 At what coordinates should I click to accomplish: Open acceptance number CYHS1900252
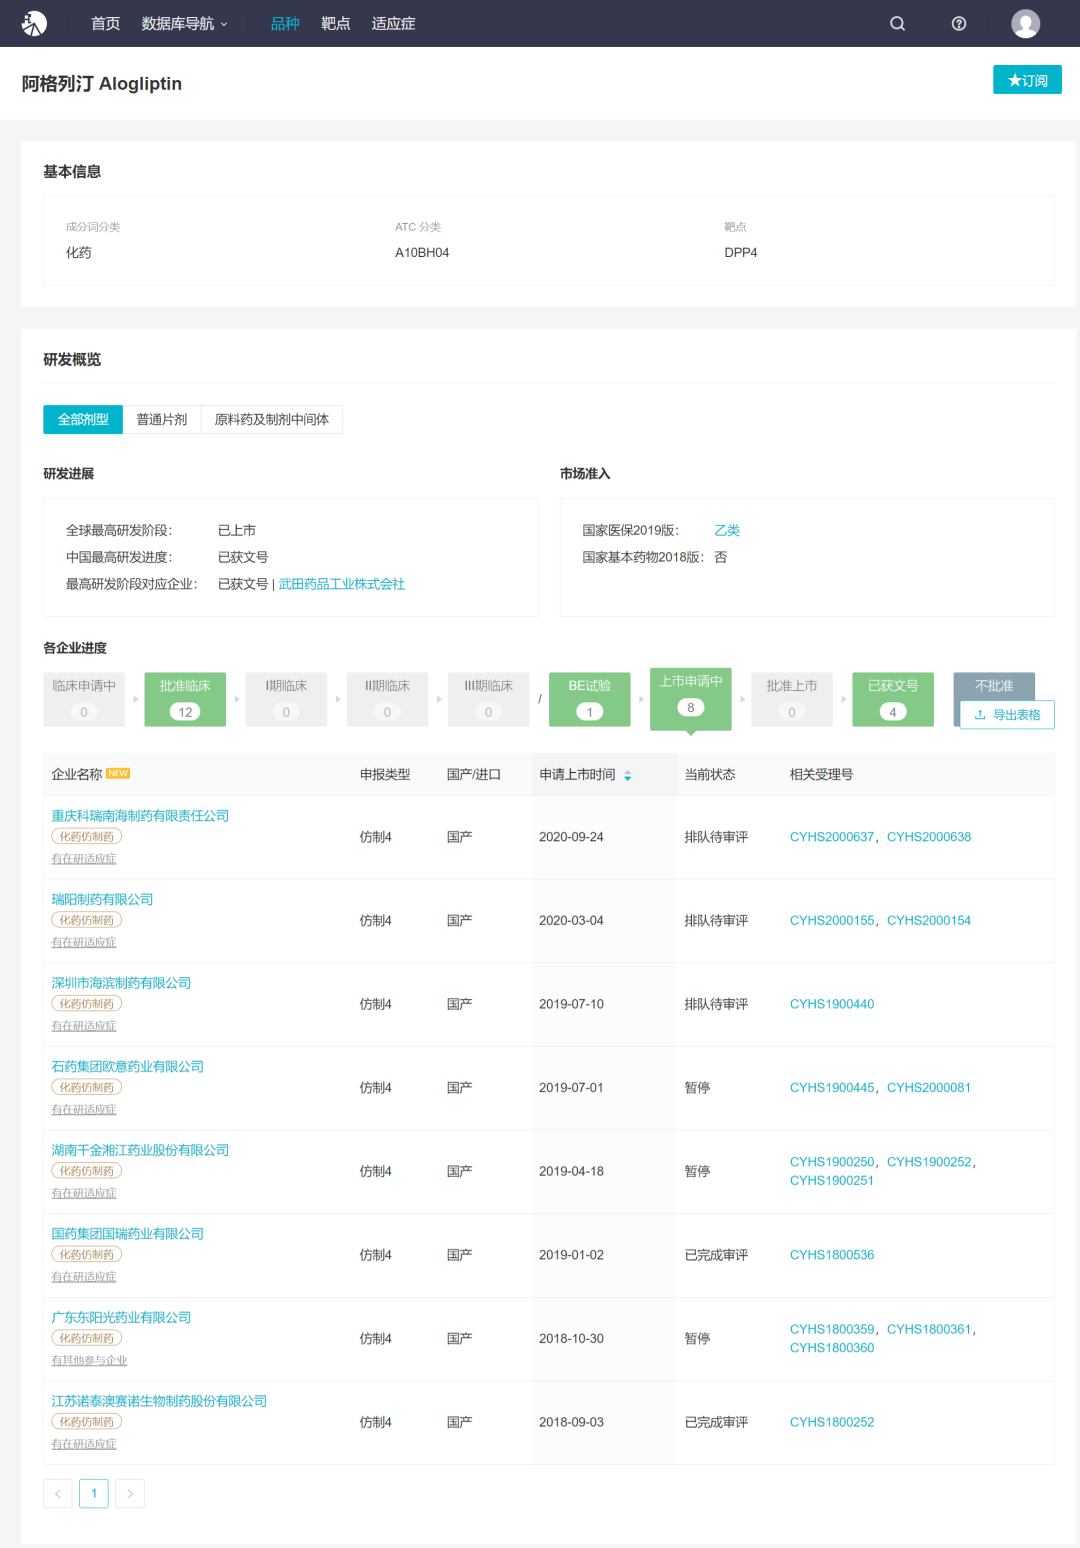(929, 1162)
